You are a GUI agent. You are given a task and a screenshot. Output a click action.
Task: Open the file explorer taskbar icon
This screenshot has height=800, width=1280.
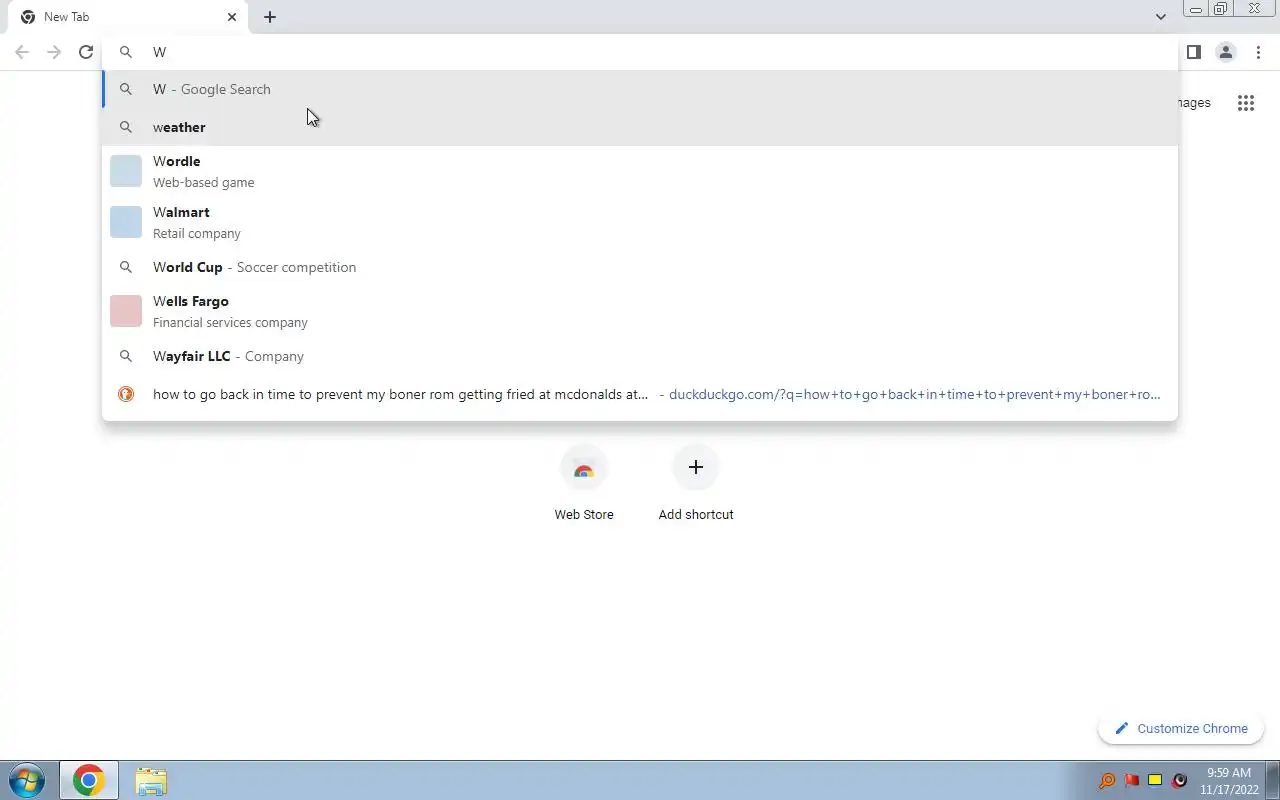point(151,781)
